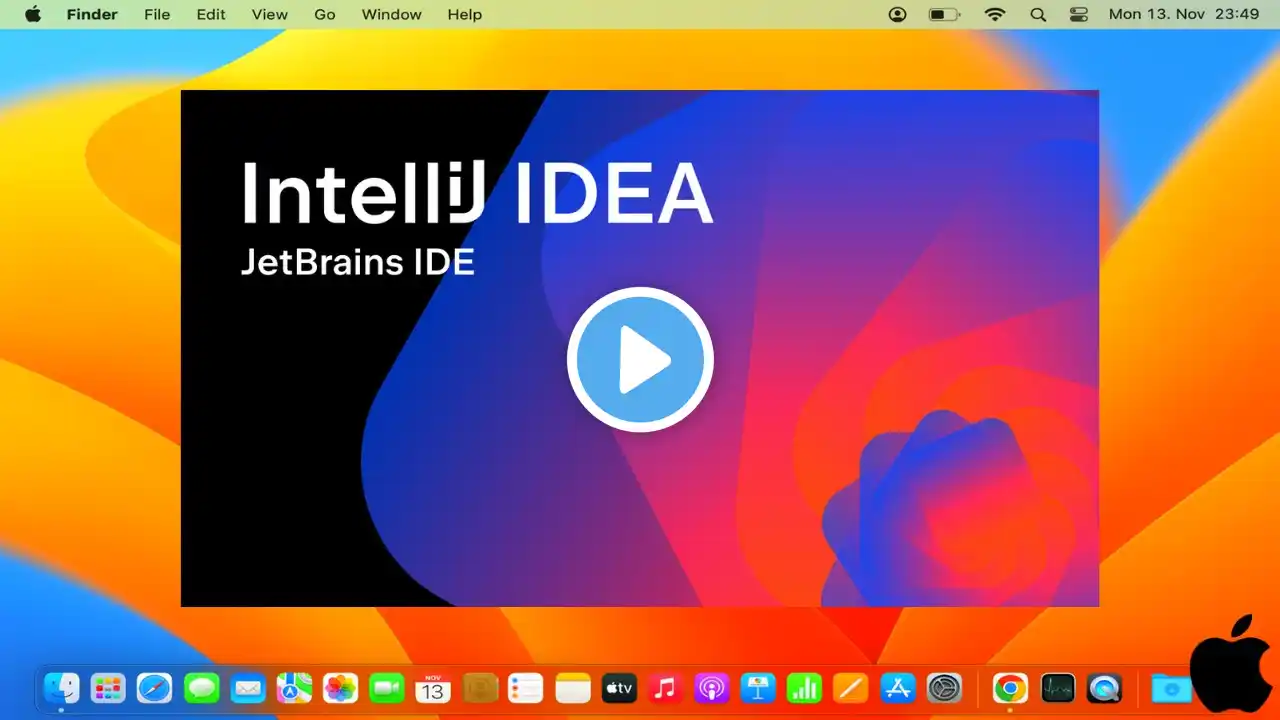Open Google Chrome from the dock
This screenshot has height=720, width=1280.
(x=1010, y=688)
